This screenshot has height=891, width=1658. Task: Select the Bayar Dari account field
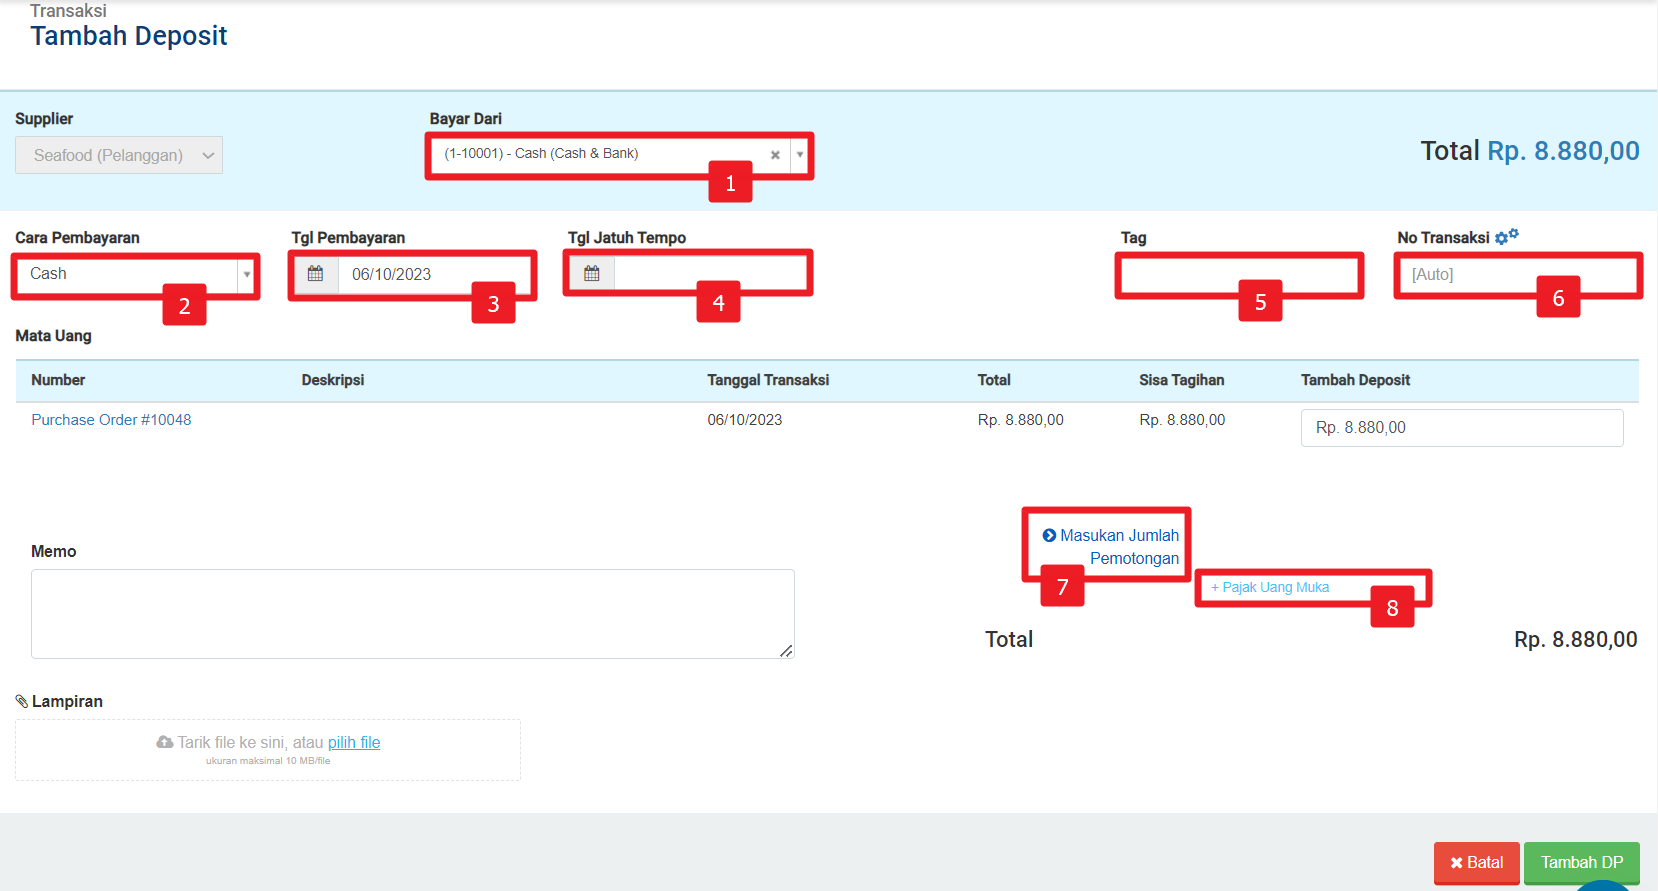(619, 154)
